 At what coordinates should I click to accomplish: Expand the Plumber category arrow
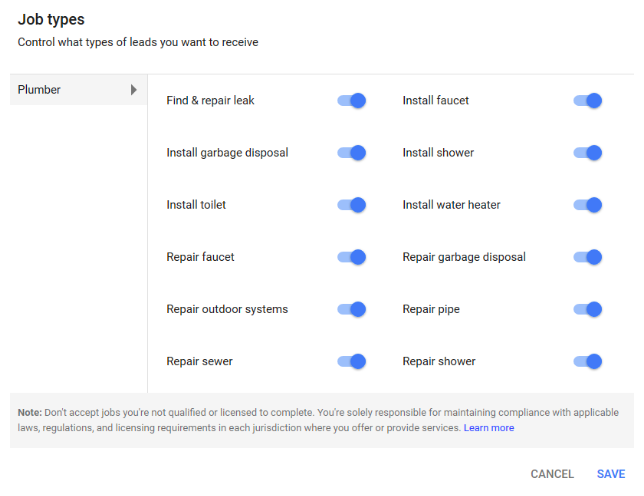(x=134, y=90)
